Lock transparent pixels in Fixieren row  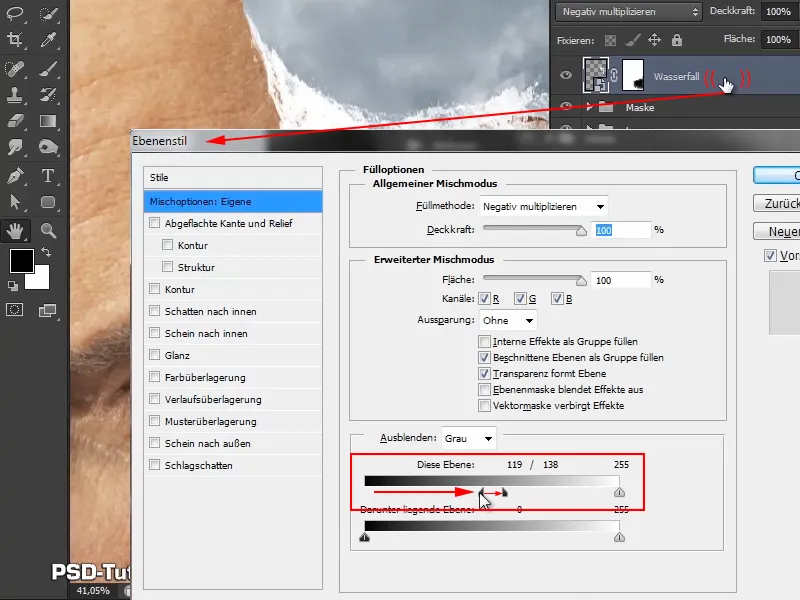610,40
